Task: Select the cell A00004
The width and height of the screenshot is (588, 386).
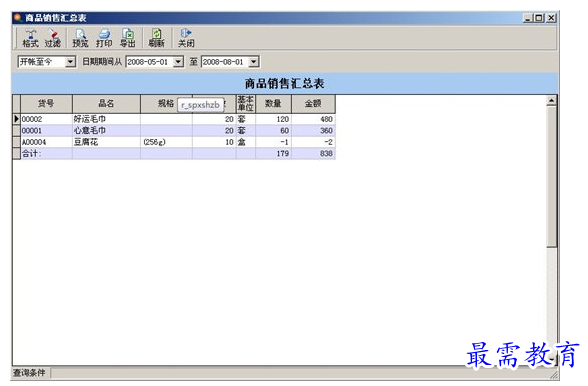Action: point(46,142)
